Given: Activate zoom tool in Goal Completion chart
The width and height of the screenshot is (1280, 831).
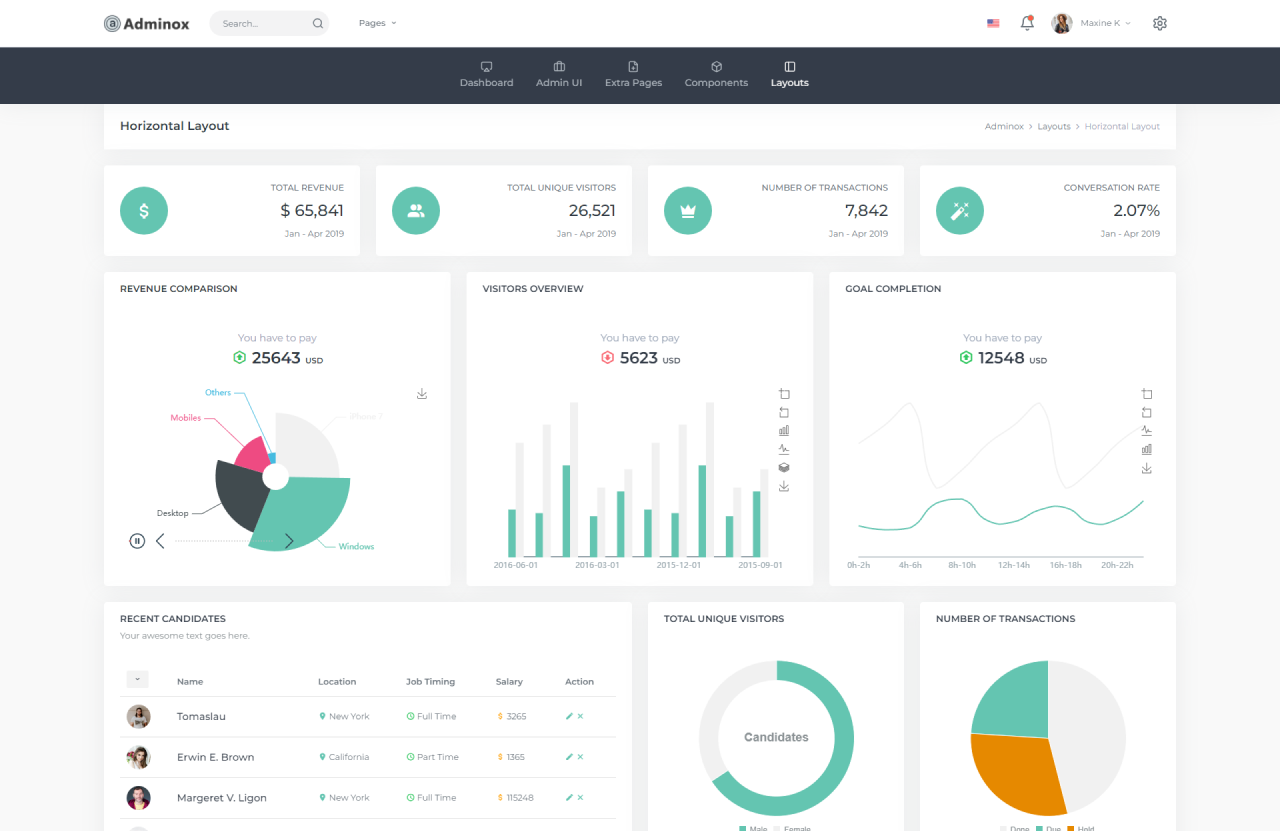Looking at the screenshot, I should pos(1147,394).
